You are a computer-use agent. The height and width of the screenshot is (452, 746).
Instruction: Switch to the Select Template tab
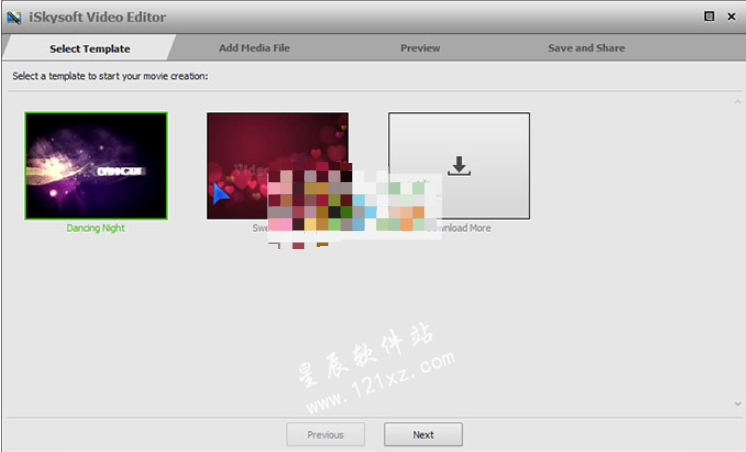89,48
